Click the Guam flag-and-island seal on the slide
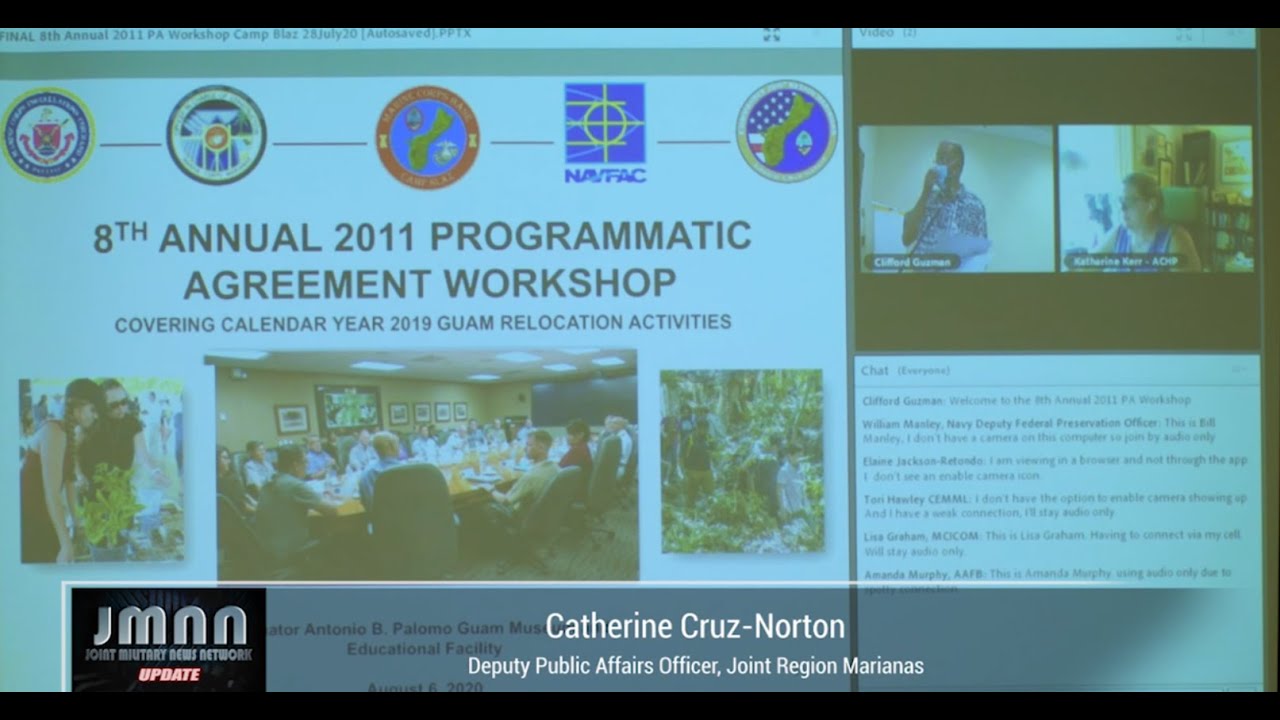This screenshot has height=720, width=1280. pos(787,131)
